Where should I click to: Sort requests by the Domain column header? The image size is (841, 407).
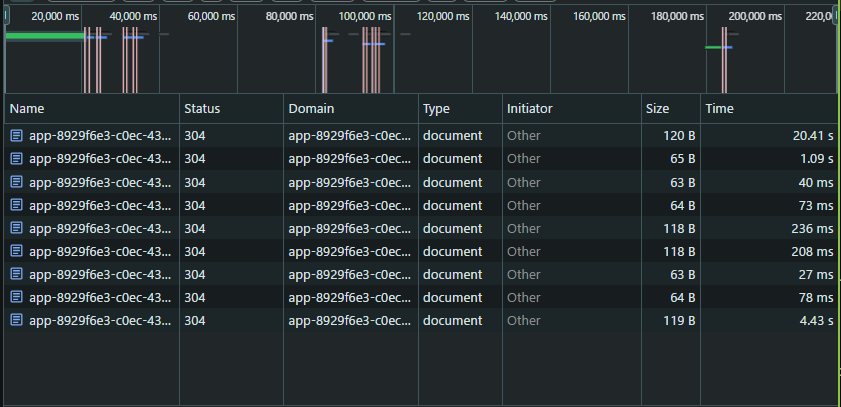(351, 109)
